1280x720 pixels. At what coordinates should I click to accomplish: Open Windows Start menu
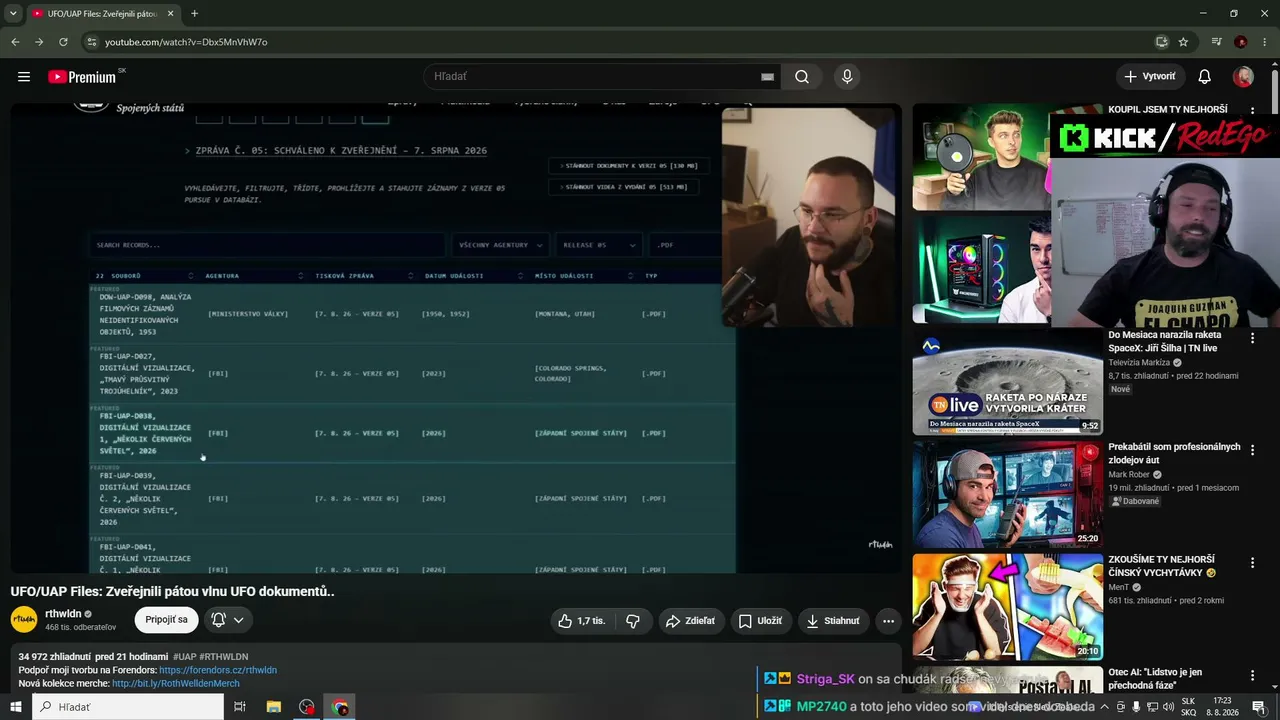tap(15, 707)
